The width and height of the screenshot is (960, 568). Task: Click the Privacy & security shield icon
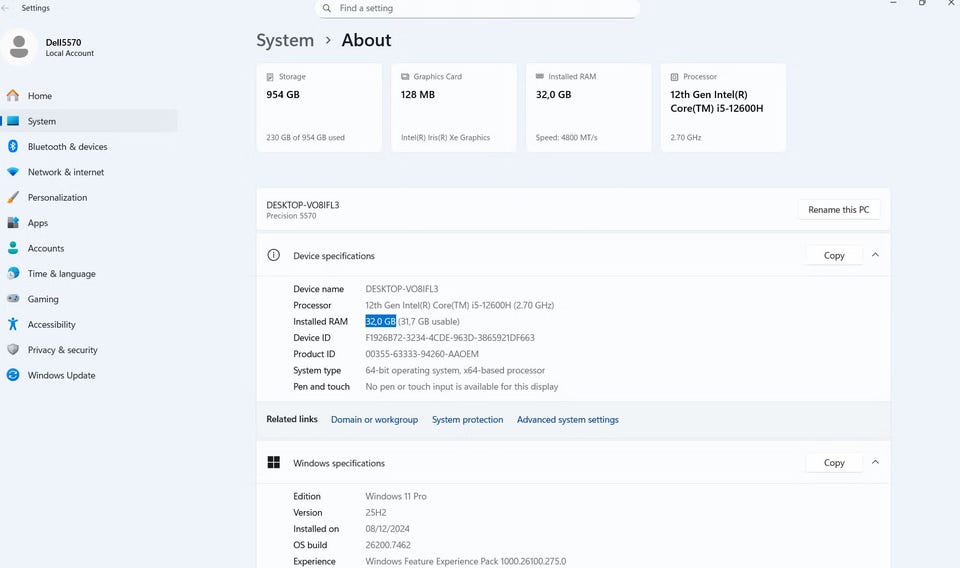pyautogui.click(x=13, y=350)
